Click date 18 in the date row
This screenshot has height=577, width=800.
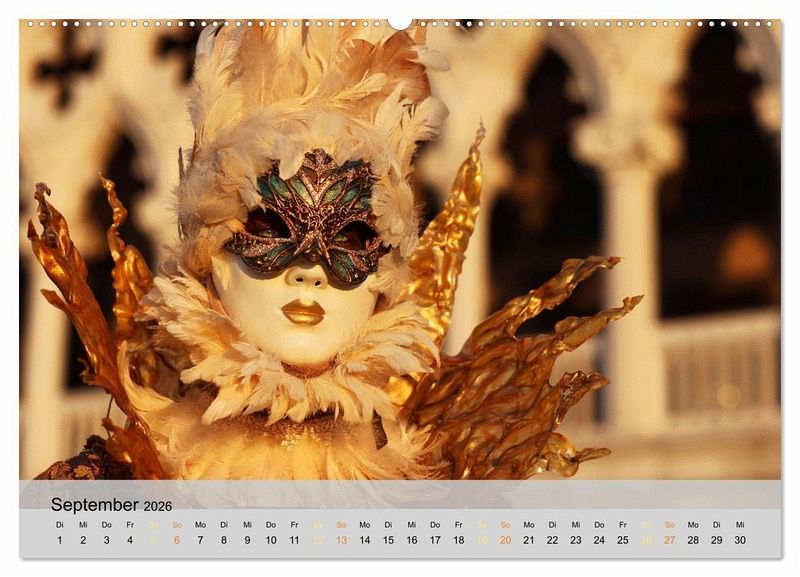tap(458, 540)
